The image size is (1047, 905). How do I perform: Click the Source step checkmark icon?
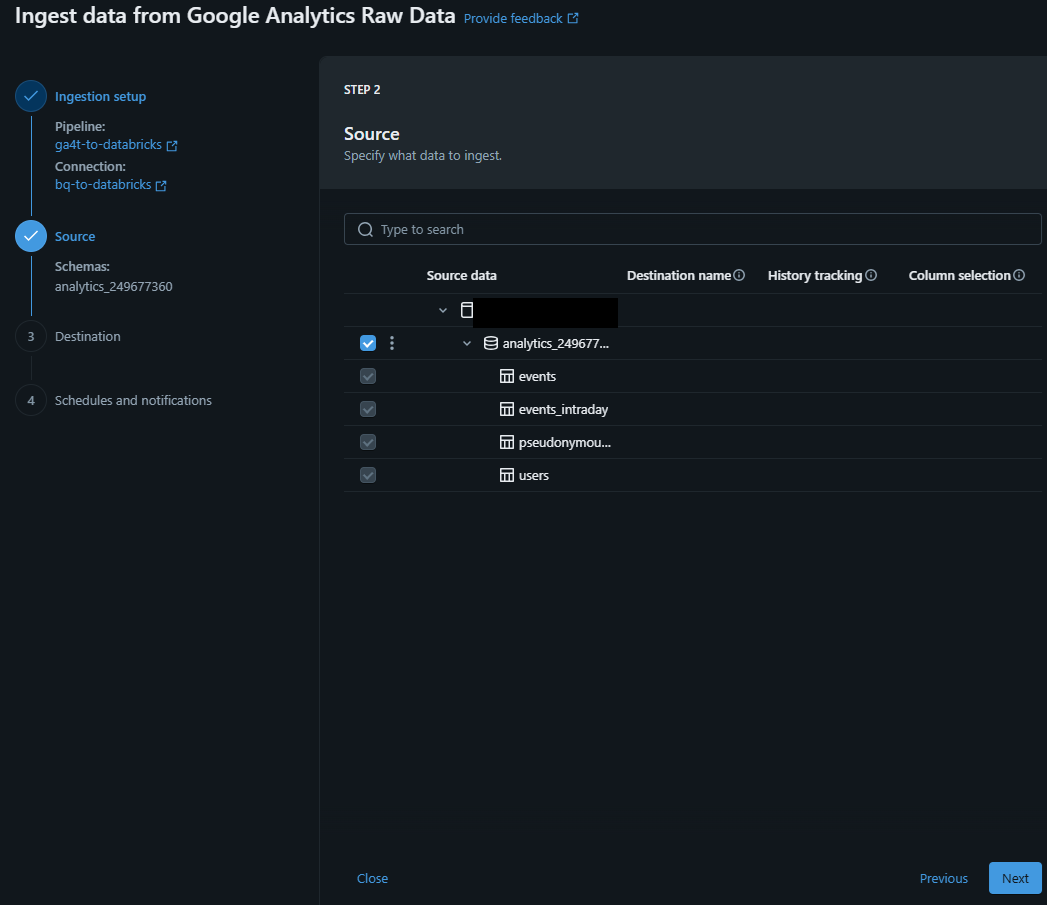[31, 236]
